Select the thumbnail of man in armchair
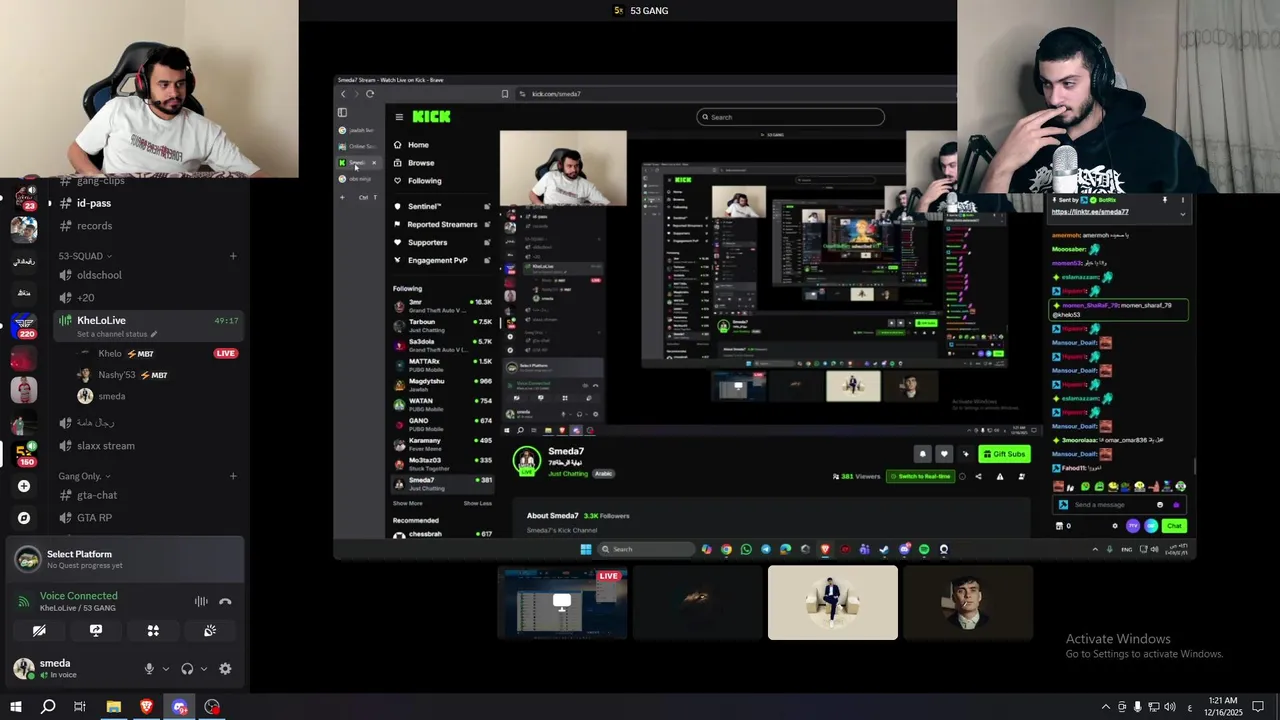This screenshot has width=1280, height=720. (x=832, y=603)
